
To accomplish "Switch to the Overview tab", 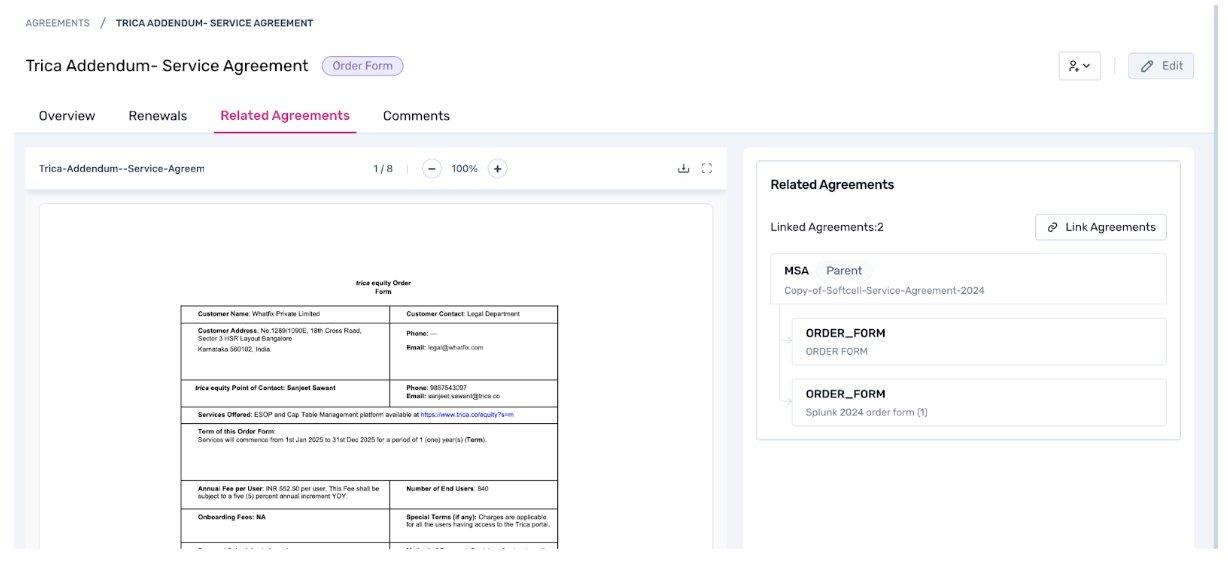I will coord(67,116).
